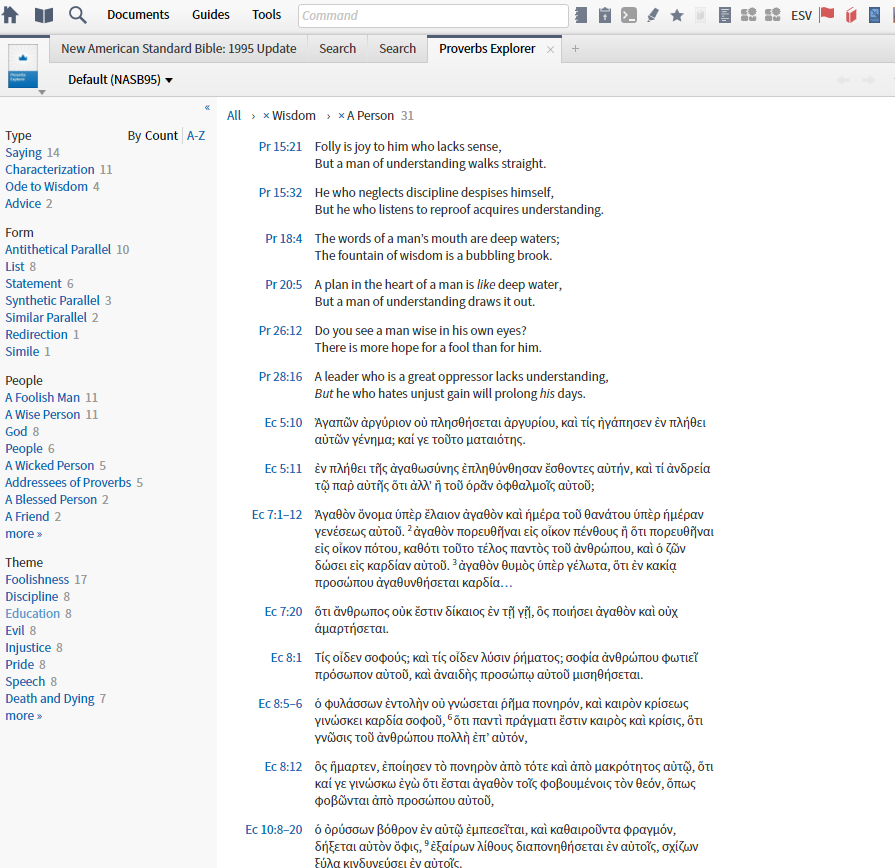
Task: Go back with the left arrow
Action: click(843, 80)
